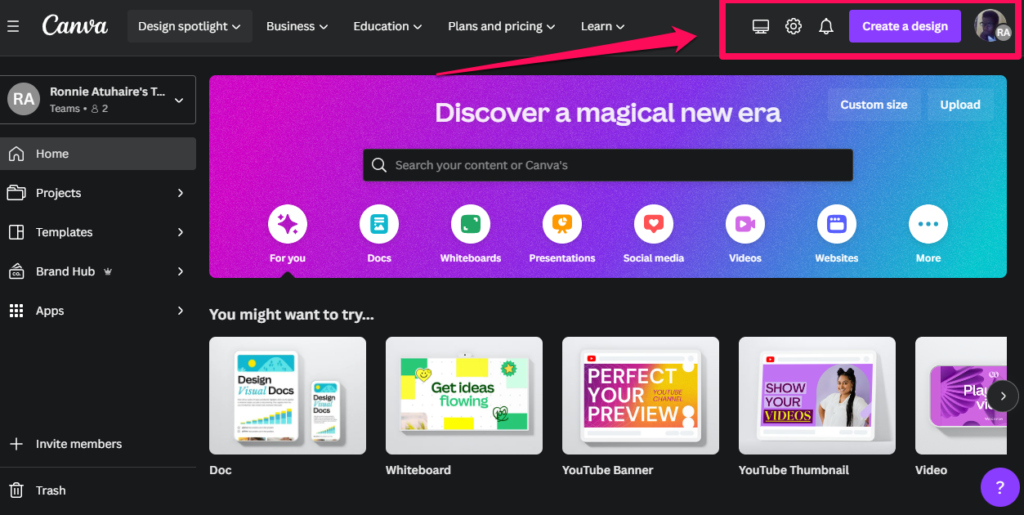Expand the Plans and pricing menu
The image size is (1024, 515).
pos(501,26)
